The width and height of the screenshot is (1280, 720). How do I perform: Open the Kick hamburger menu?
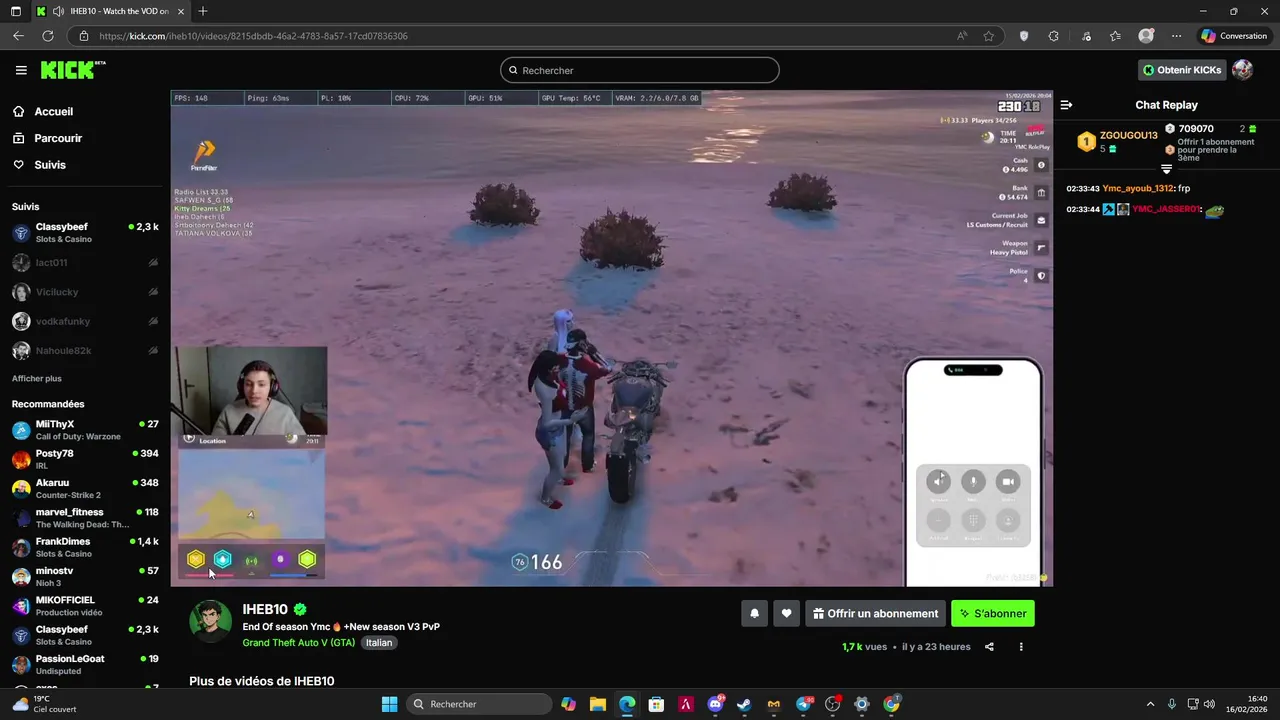tap(21, 70)
